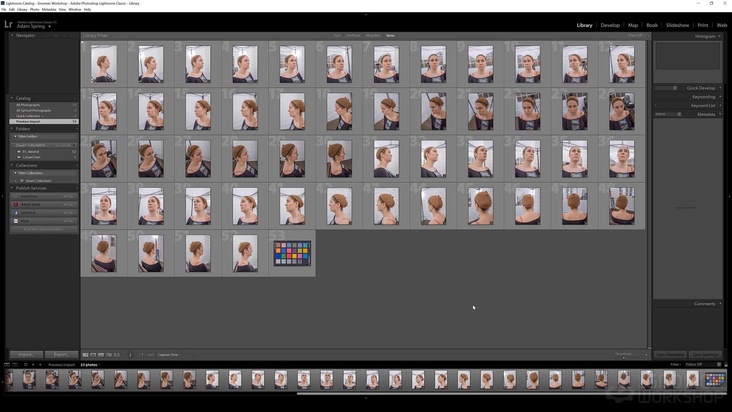The width and height of the screenshot is (732, 412).
Task: Expand the Keywording panel
Action: pyautogui.click(x=720, y=97)
